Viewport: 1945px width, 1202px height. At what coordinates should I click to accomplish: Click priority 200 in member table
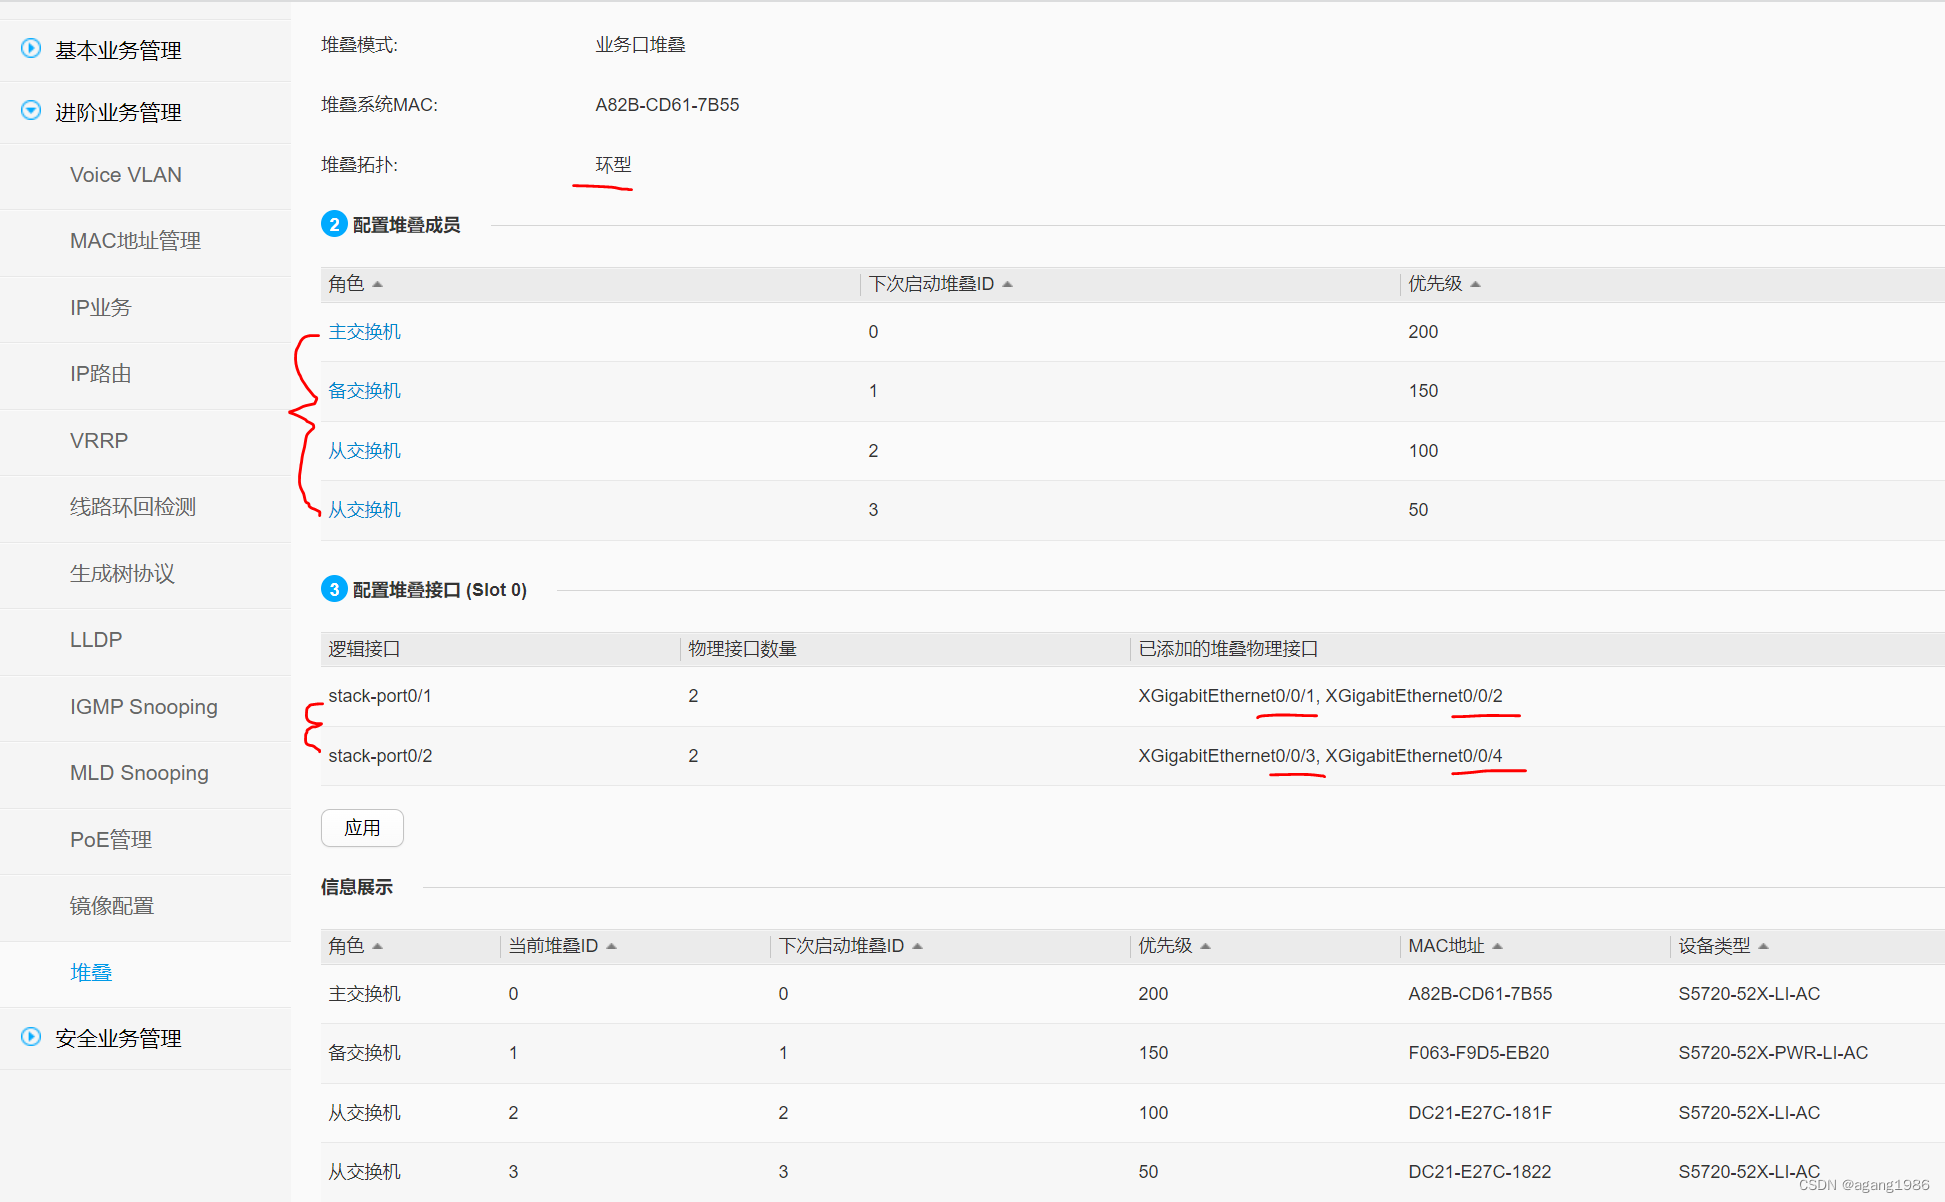pos(1423,332)
